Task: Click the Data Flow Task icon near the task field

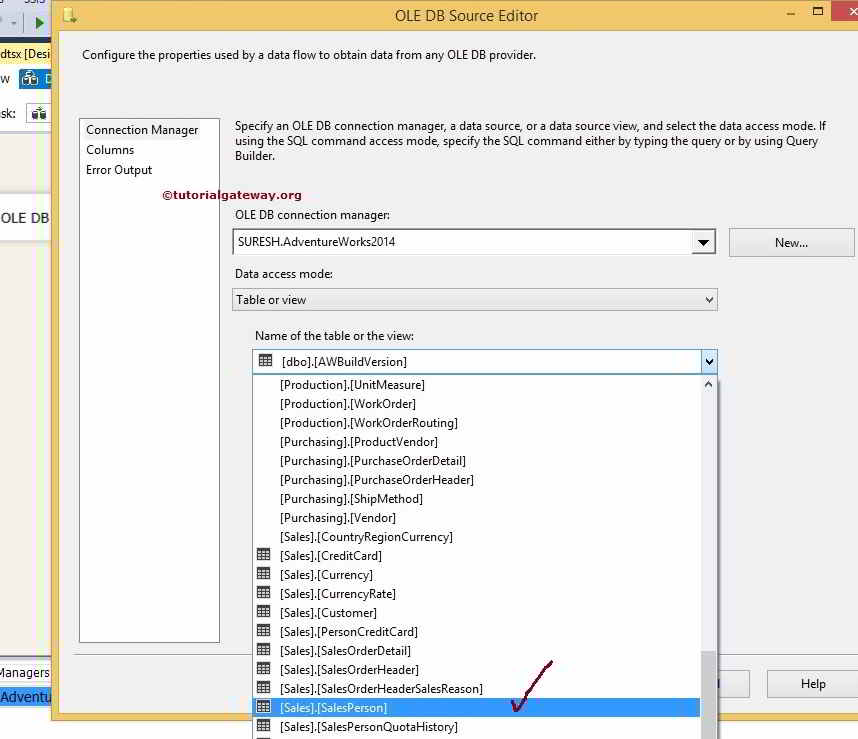Action: coord(37,113)
